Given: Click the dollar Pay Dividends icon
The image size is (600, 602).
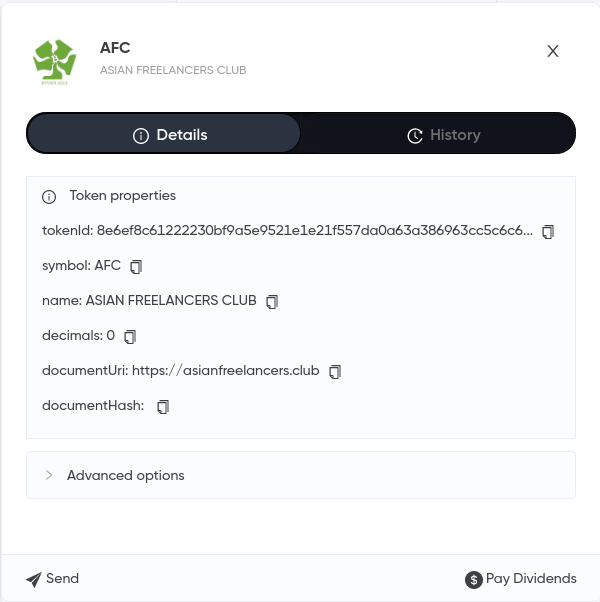Looking at the screenshot, I should (474, 579).
